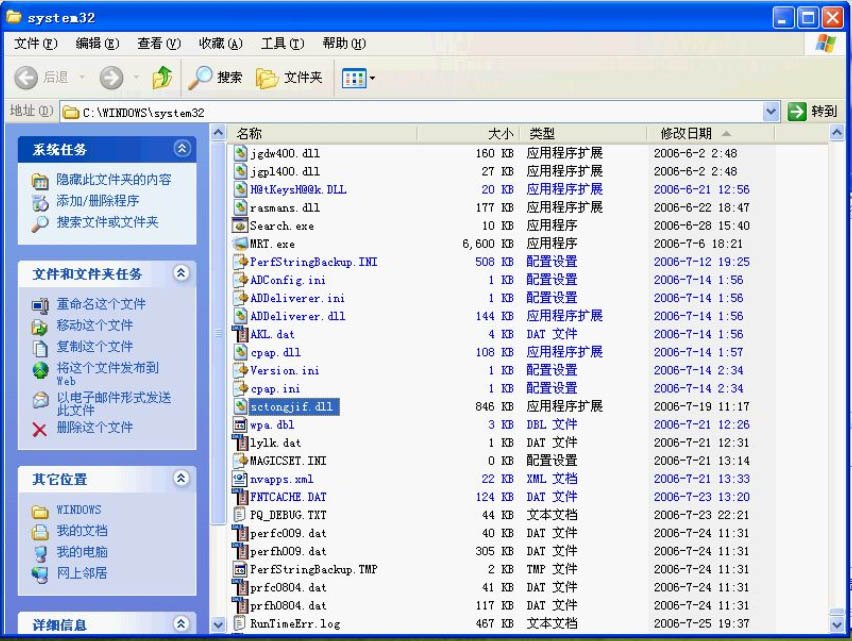Click 移动这个文件 link

[95, 325]
